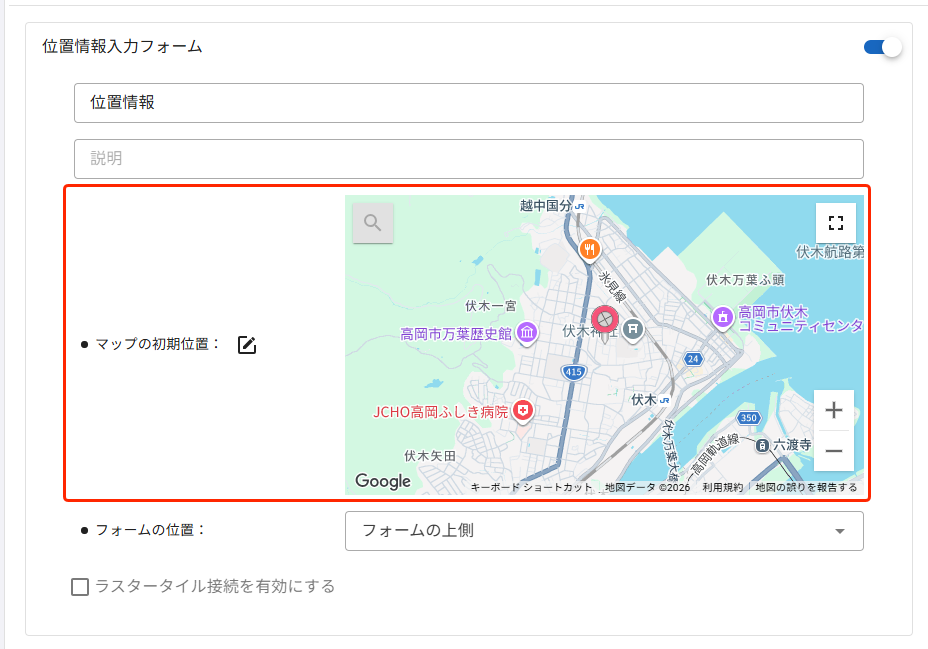The width and height of the screenshot is (928, 649).
Task: Enable the ラスタータイル接続を有効にする checkbox
Action: 80,587
